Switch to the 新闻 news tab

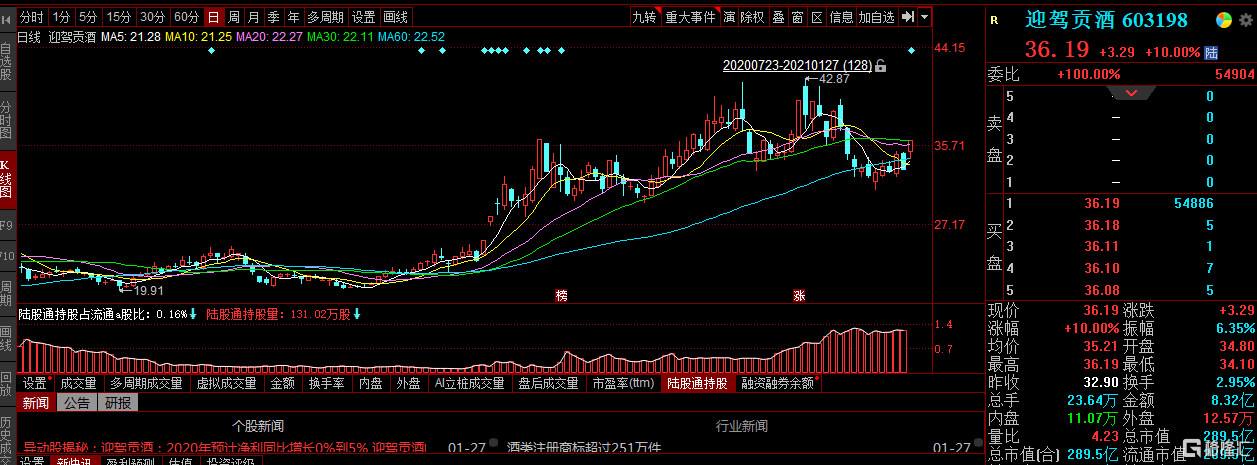[x=35, y=403]
